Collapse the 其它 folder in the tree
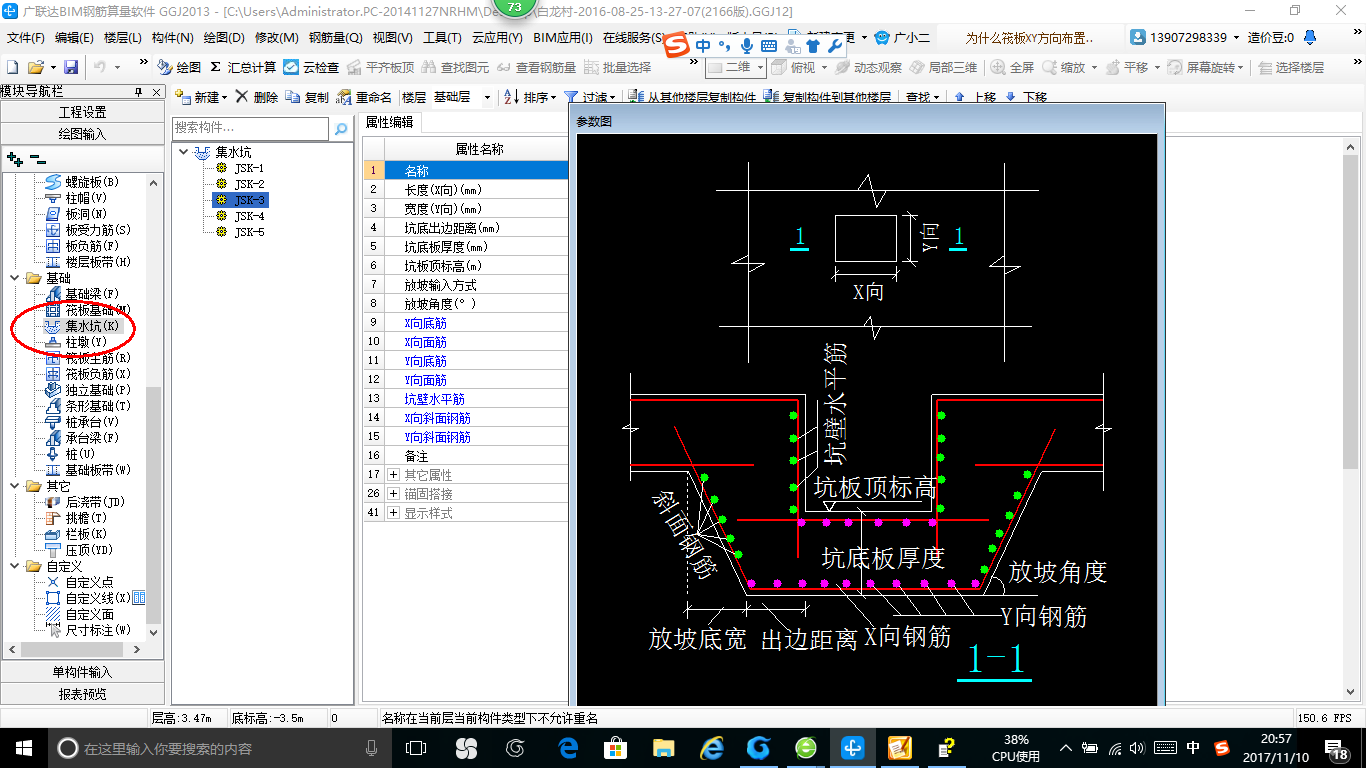This screenshot has width=1366, height=768. (15, 486)
